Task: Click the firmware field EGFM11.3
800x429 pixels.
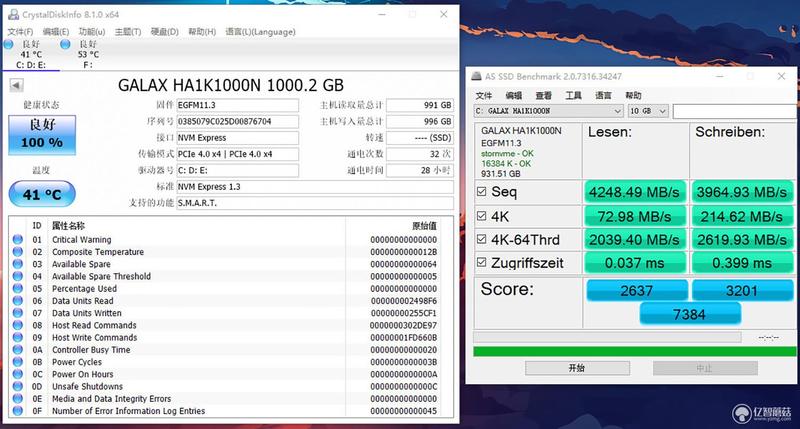Action: (237, 105)
